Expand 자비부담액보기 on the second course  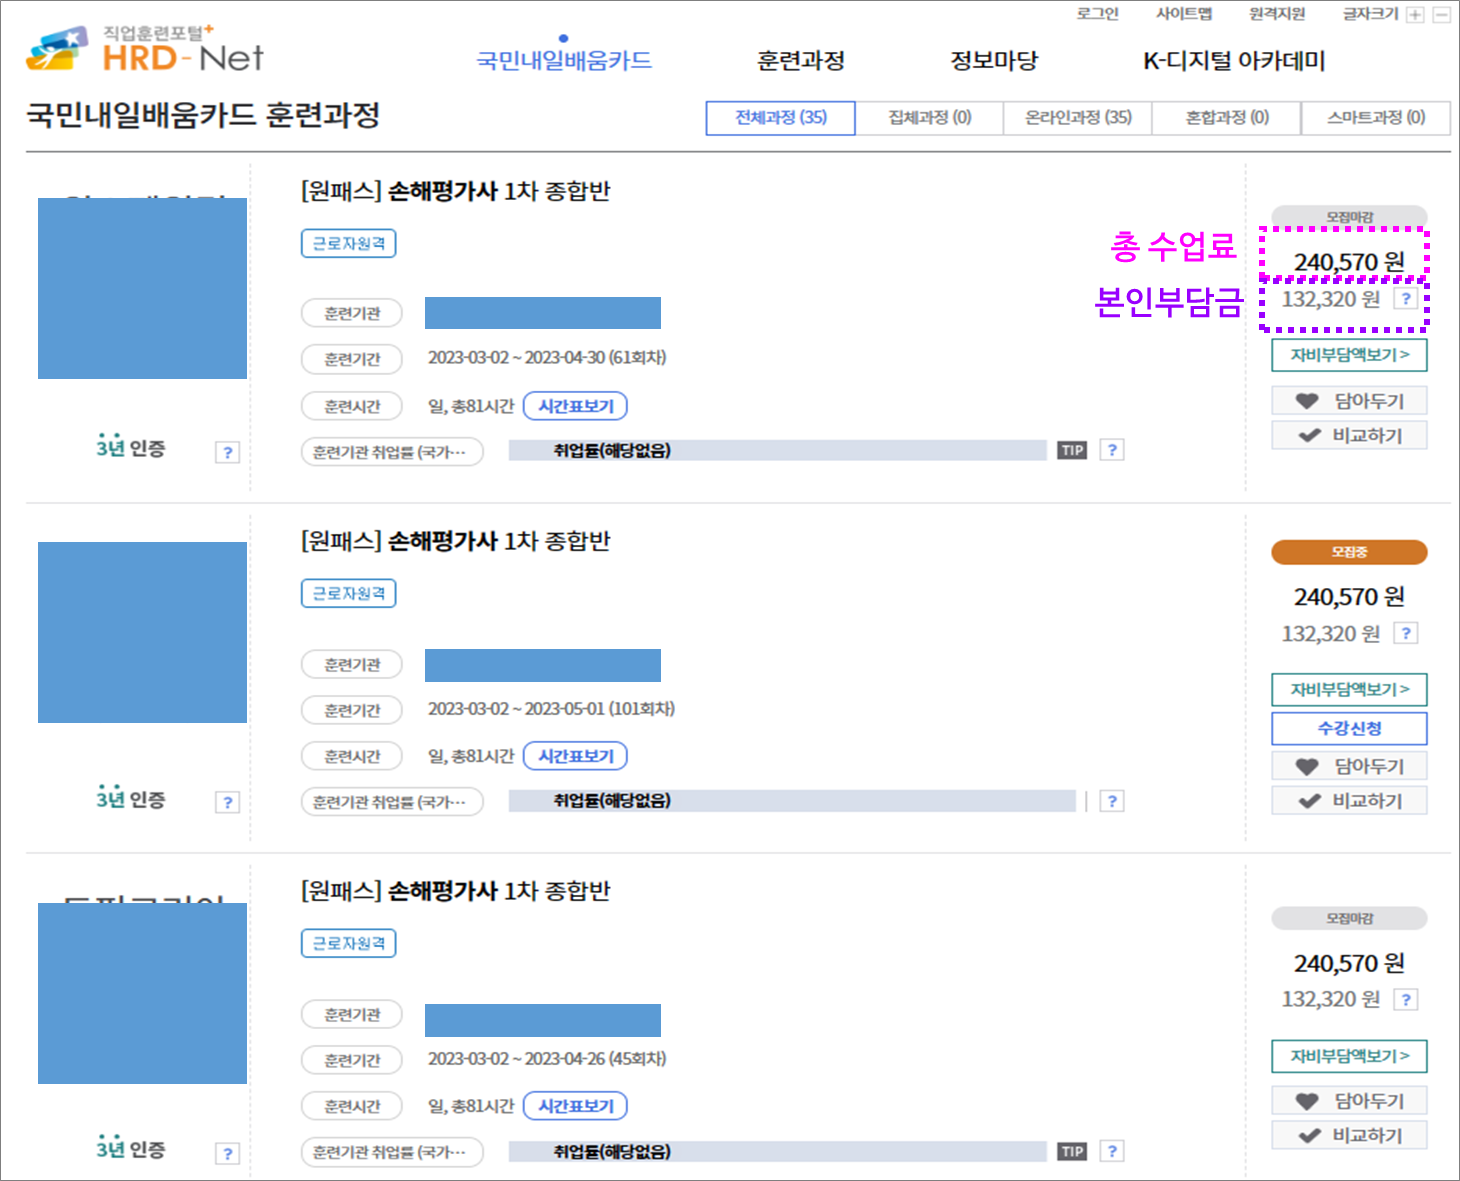coord(1349,690)
